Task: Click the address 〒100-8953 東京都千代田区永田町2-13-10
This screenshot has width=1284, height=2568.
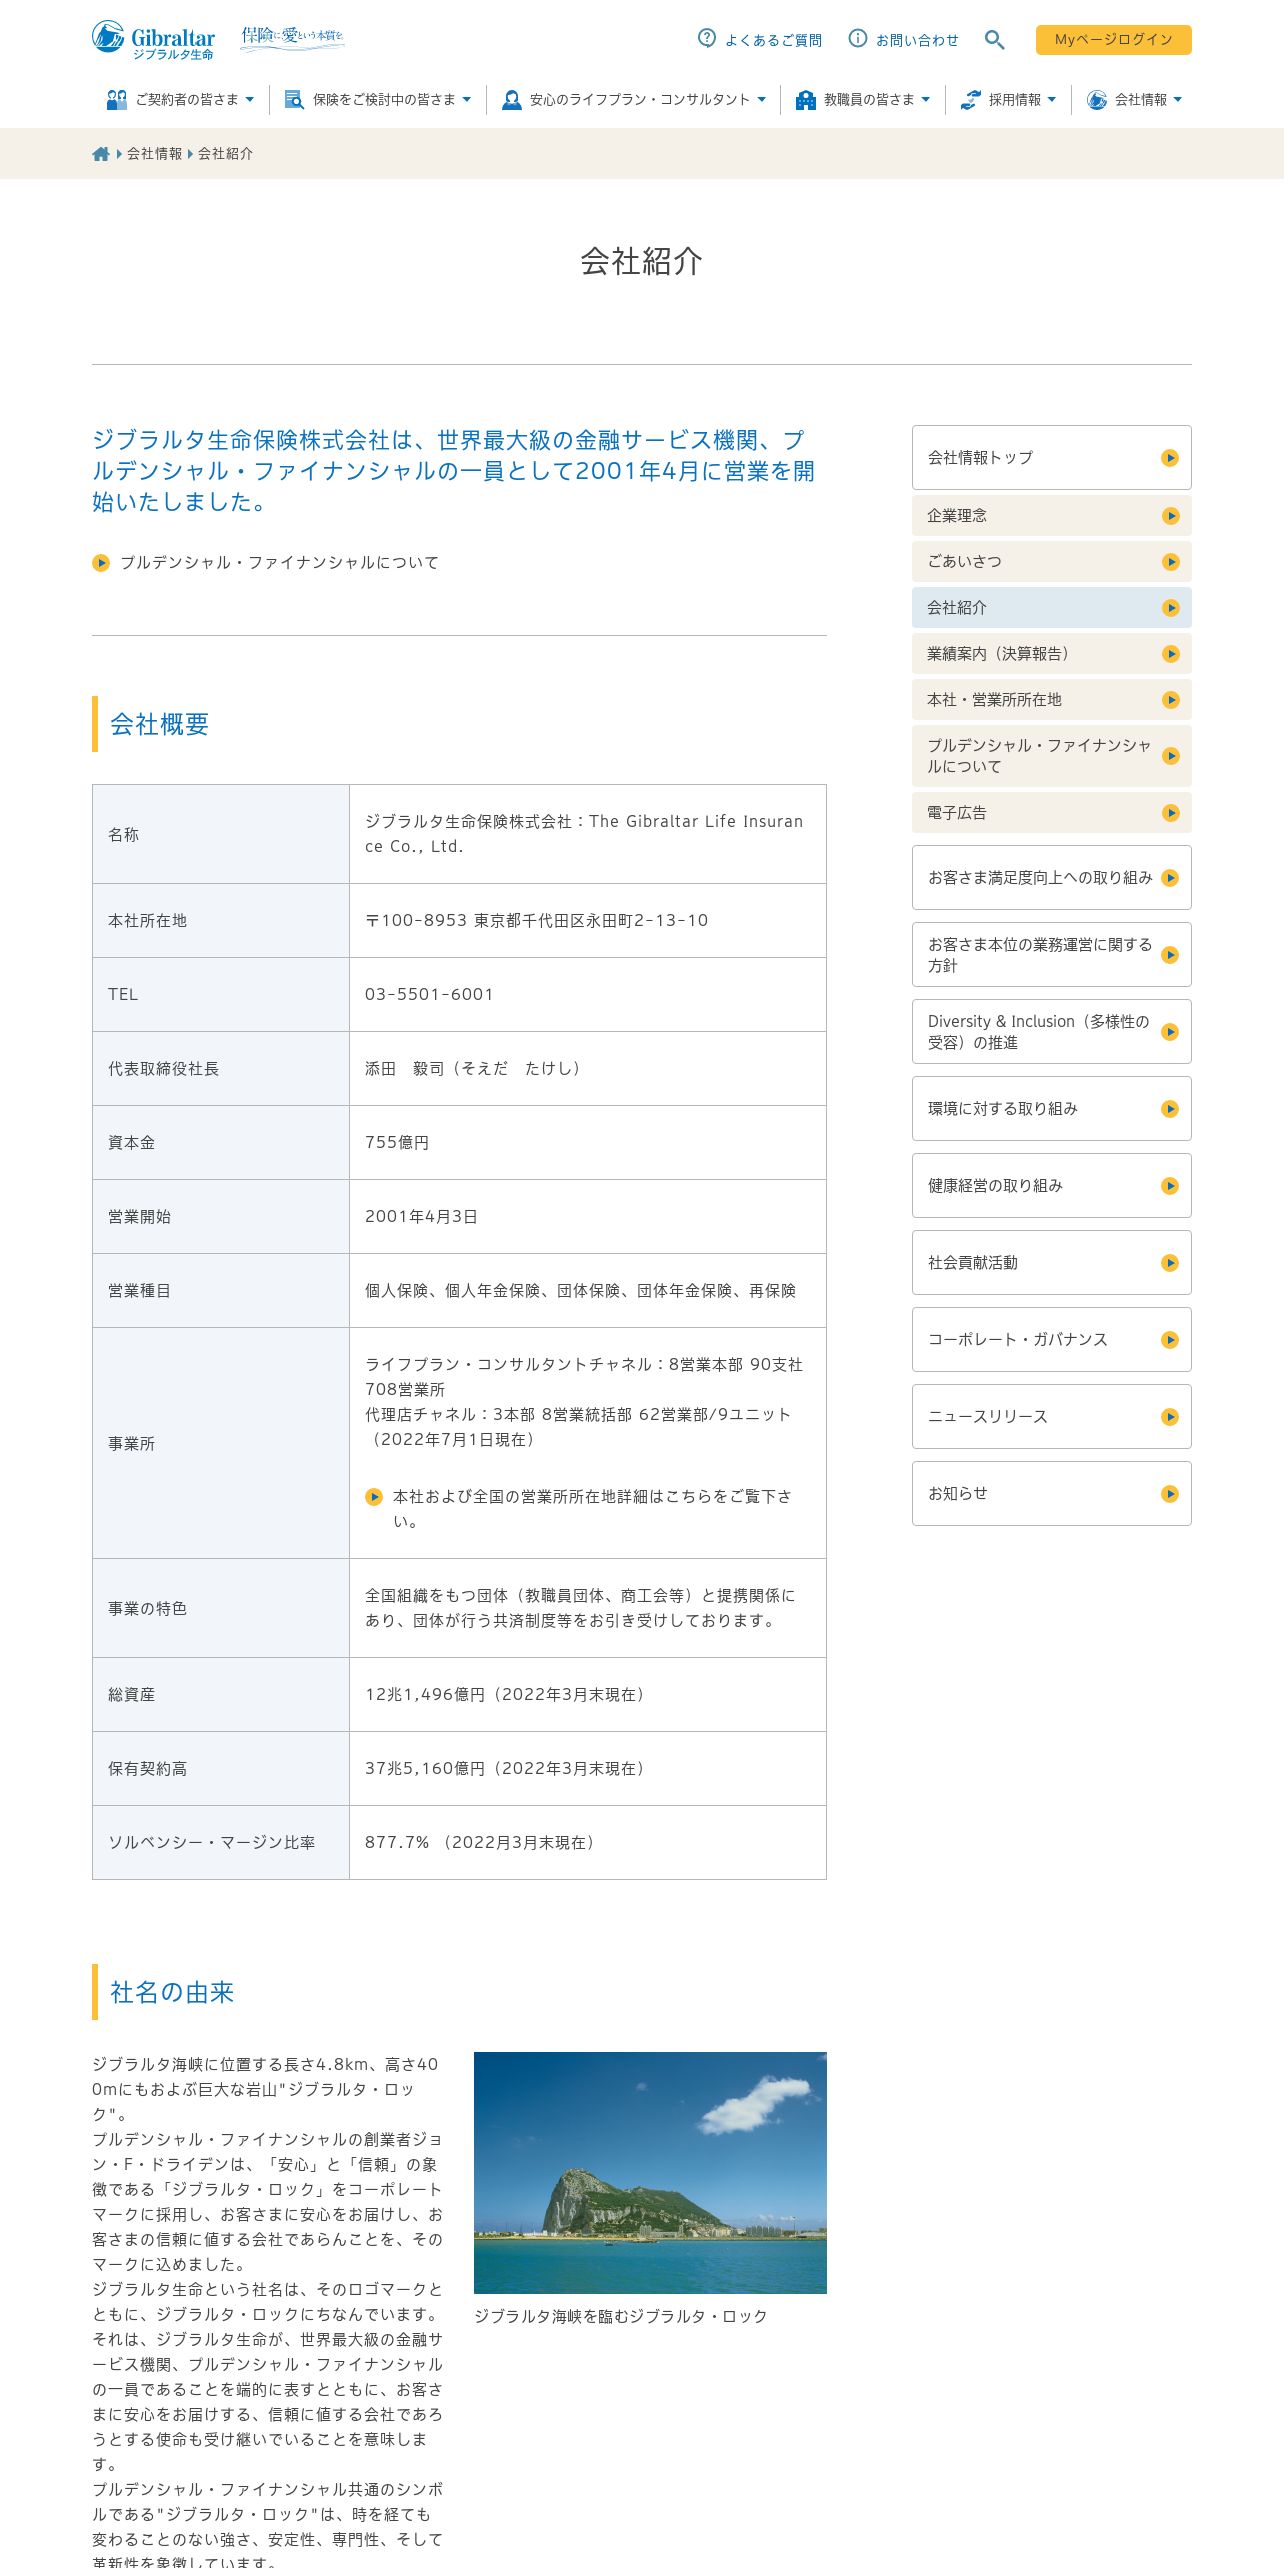Action: click(536, 920)
